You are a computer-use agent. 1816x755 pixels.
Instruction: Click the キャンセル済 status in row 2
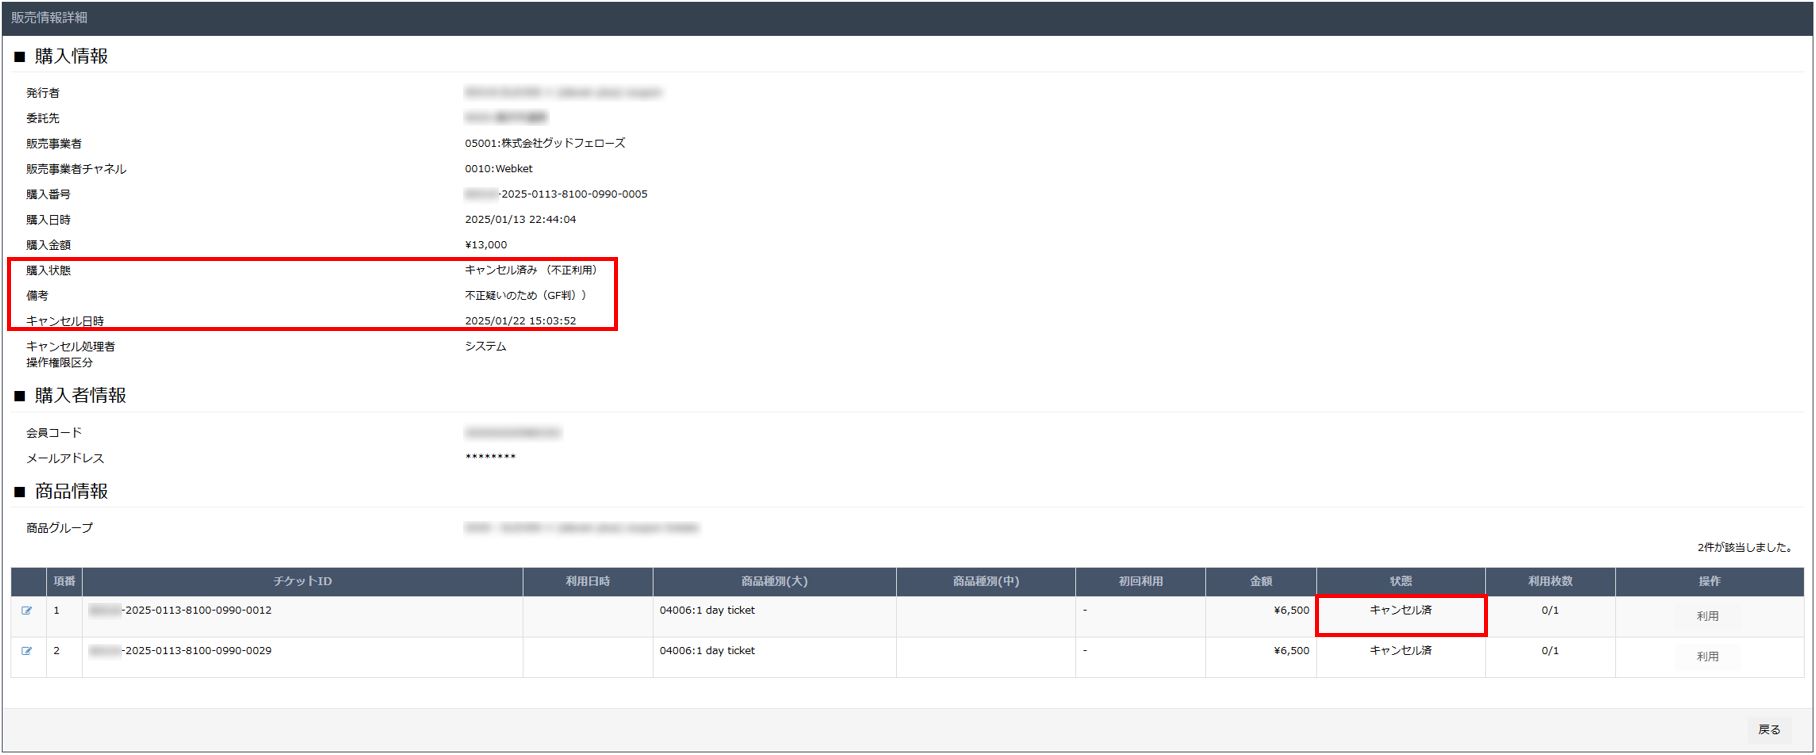(x=1400, y=651)
